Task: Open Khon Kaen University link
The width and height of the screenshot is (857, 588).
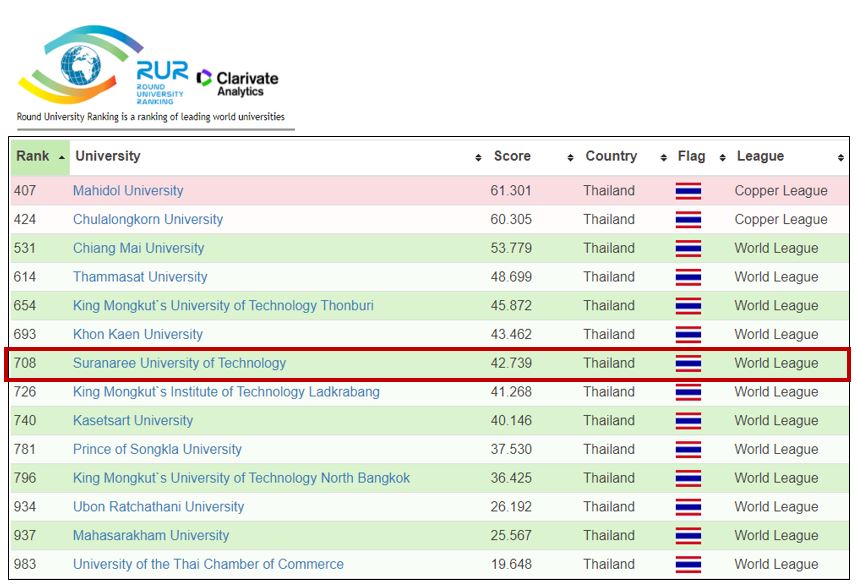Action: (x=138, y=334)
